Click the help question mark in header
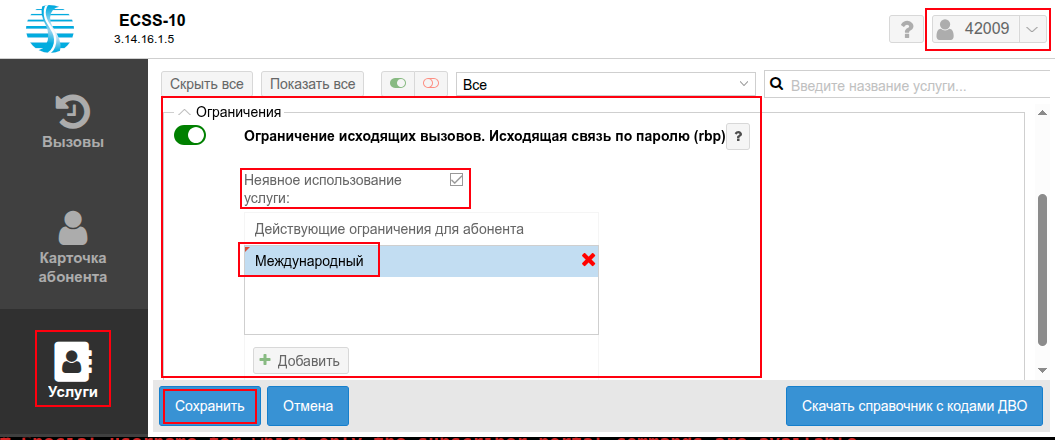 [905, 30]
